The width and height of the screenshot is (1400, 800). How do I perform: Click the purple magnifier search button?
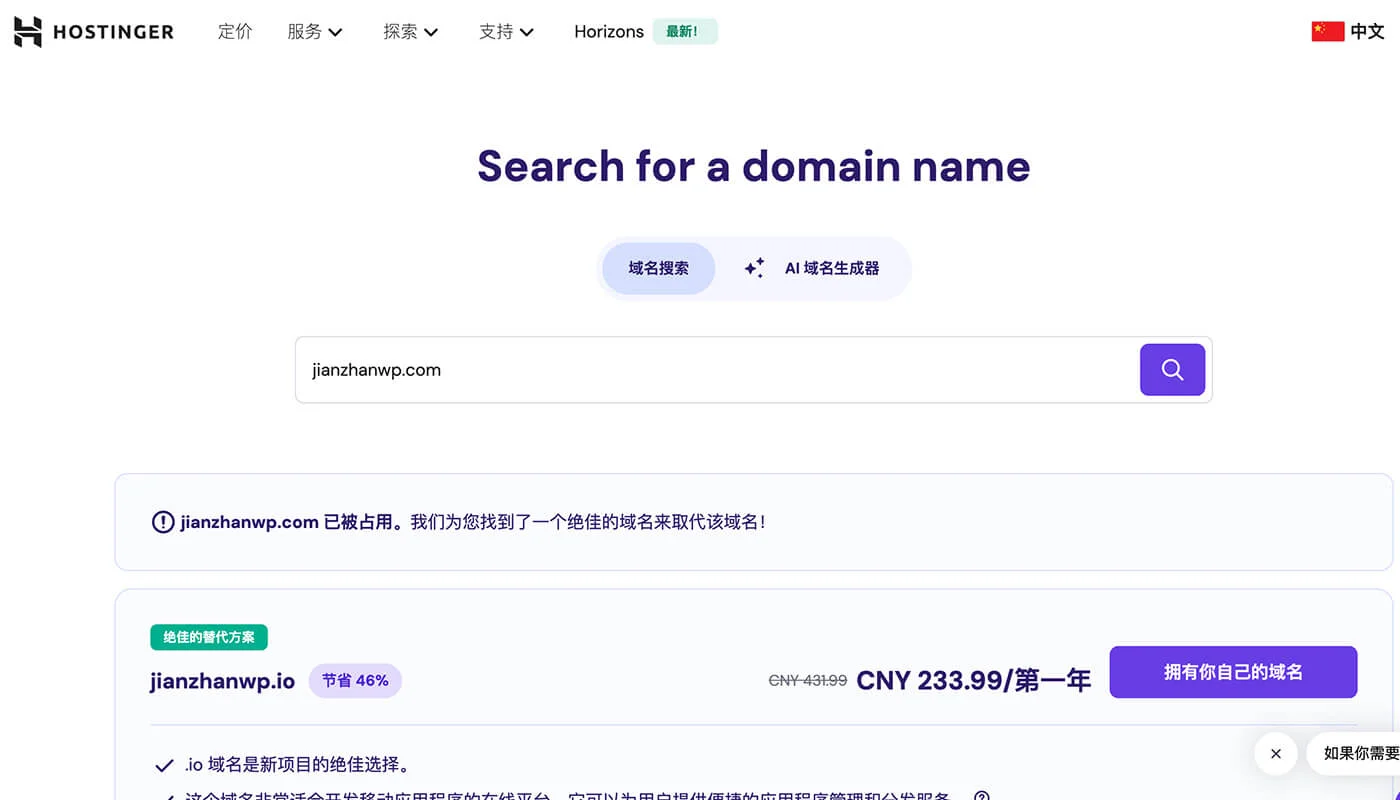tap(1172, 370)
